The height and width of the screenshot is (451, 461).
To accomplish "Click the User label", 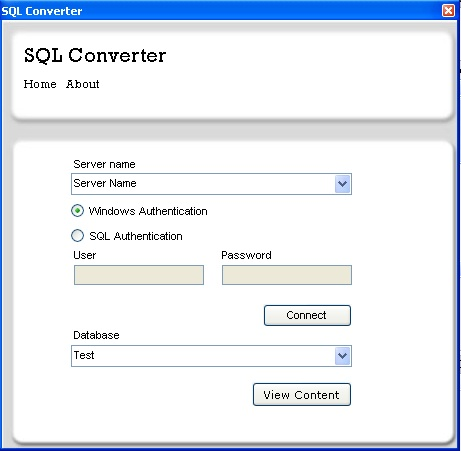I will click(85, 255).
